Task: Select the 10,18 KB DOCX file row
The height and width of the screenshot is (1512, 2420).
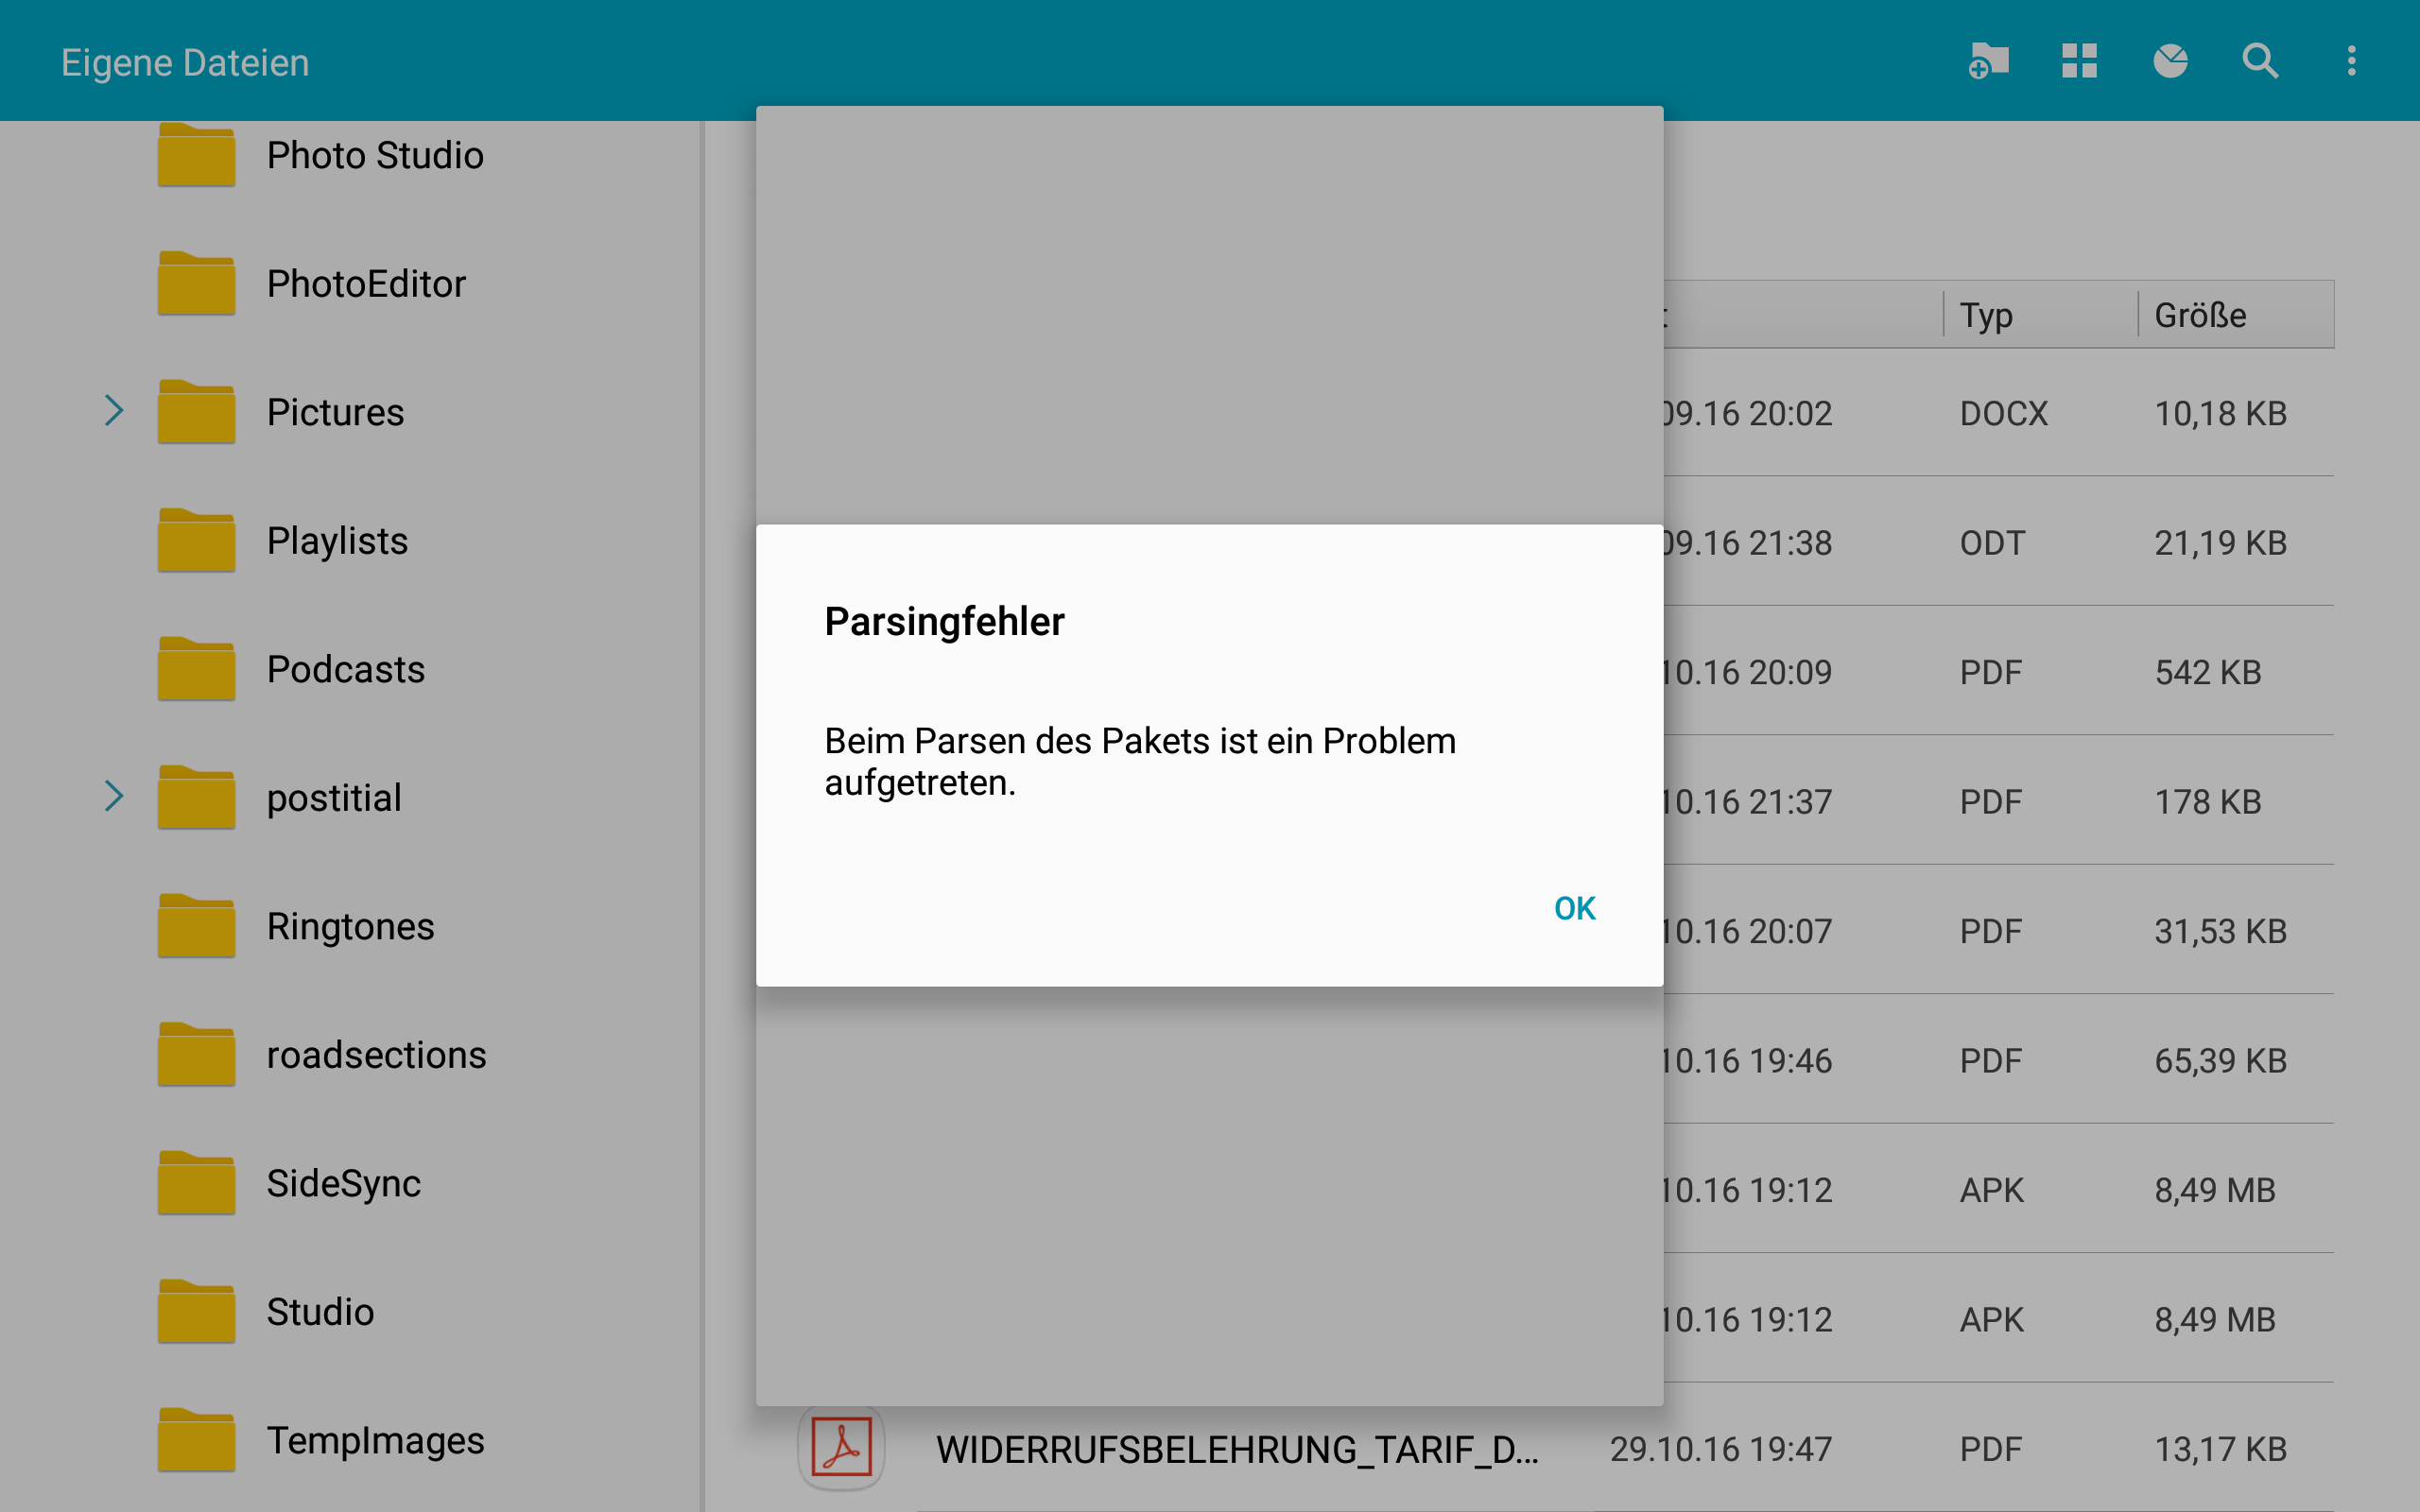Action: (2000, 413)
